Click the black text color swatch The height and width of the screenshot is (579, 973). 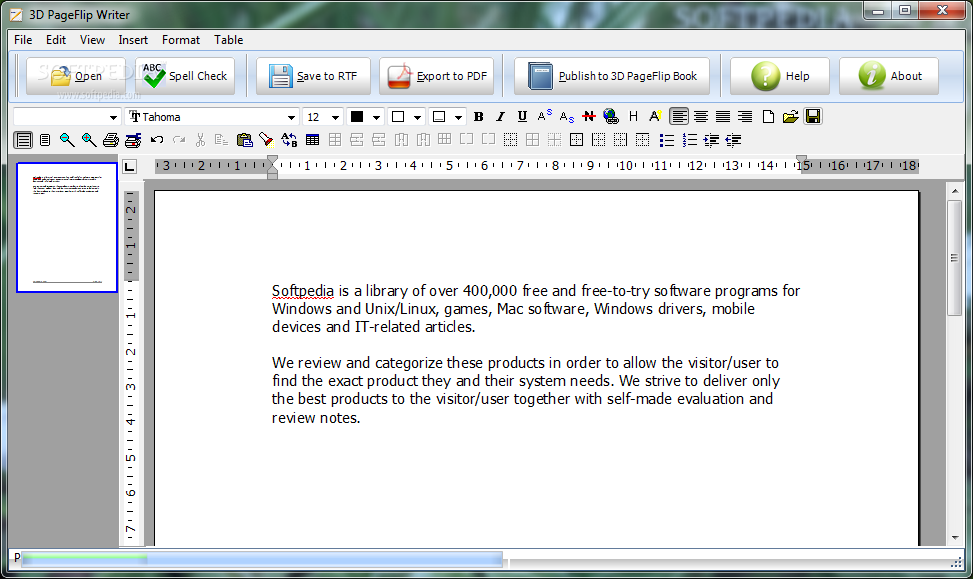(357, 117)
